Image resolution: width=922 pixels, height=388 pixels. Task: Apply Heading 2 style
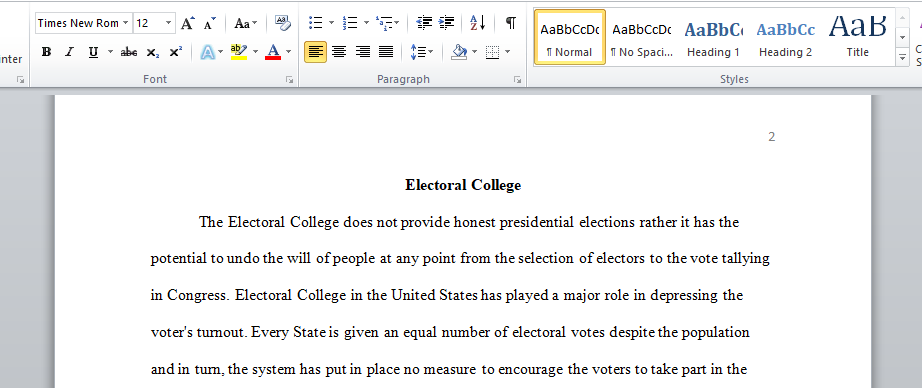pos(786,37)
